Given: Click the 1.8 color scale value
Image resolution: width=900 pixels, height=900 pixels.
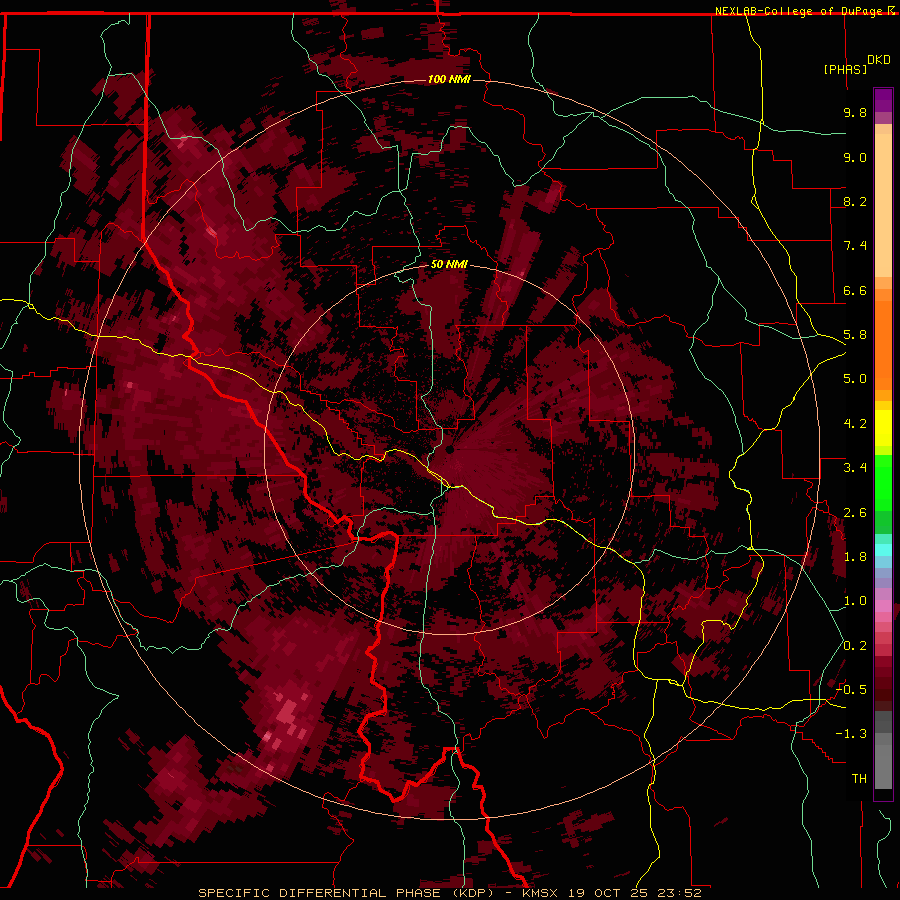Looking at the screenshot, I should [x=855, y=557].
